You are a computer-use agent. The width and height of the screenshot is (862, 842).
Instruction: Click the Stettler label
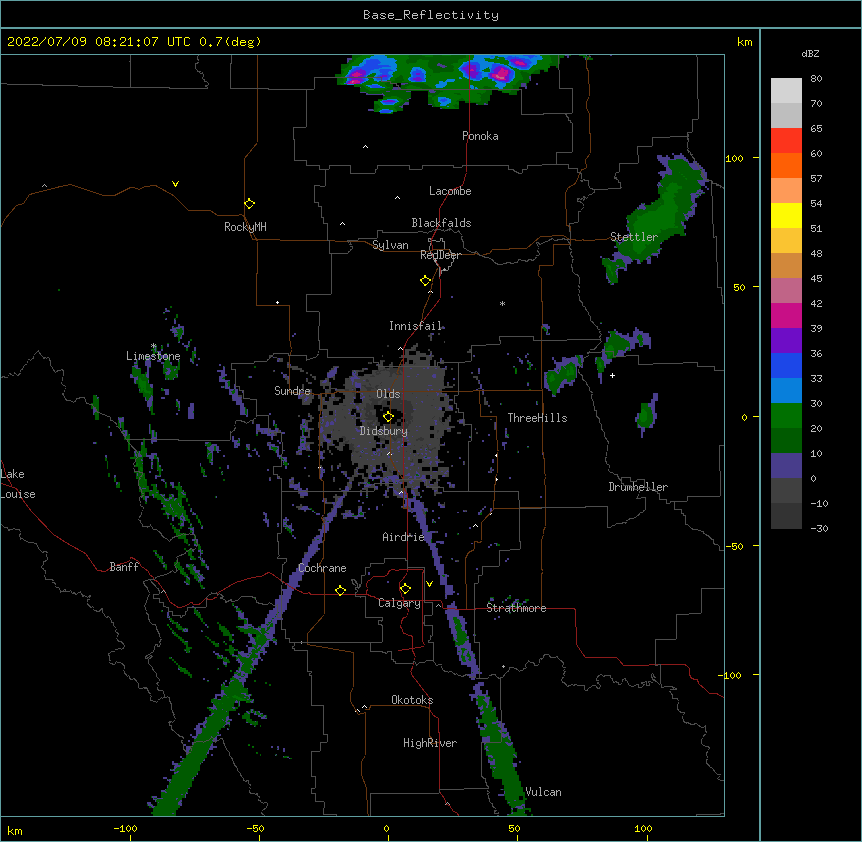(634, 237)
